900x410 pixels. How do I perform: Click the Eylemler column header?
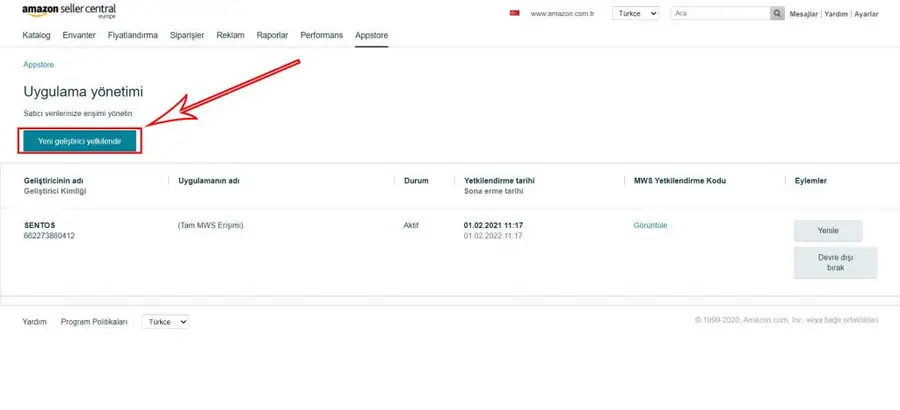pos(810,181)
